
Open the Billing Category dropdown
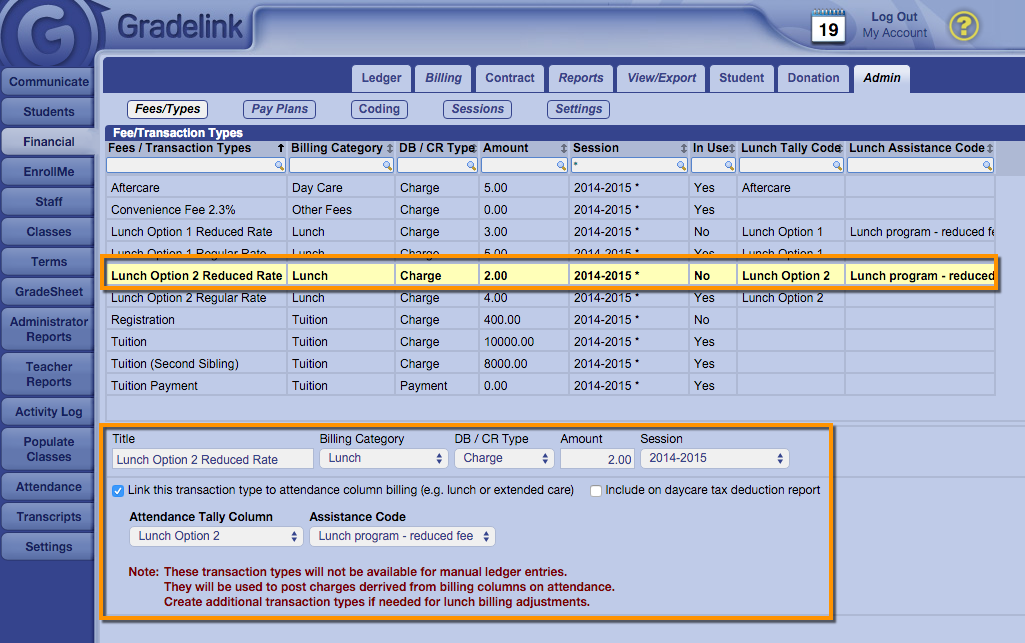384,458
